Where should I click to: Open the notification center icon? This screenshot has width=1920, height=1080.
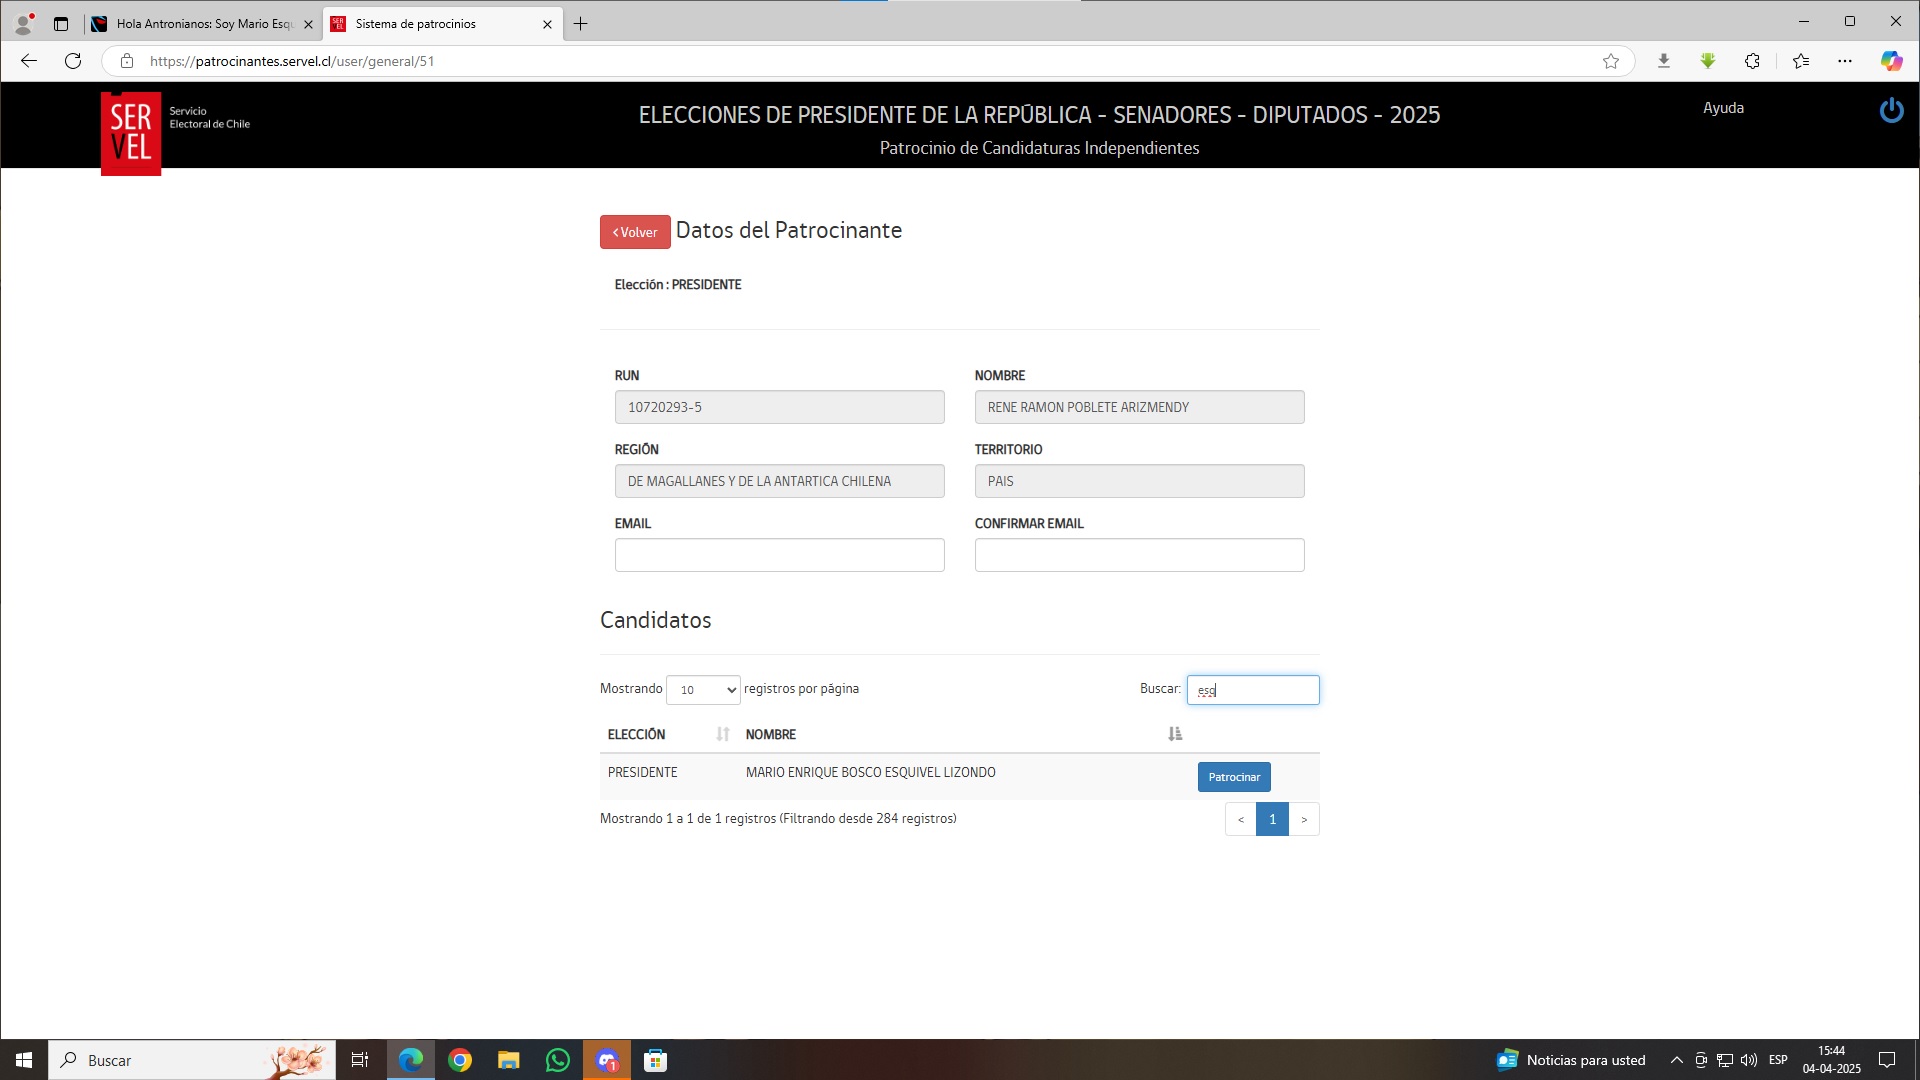click(1887, 1060)
